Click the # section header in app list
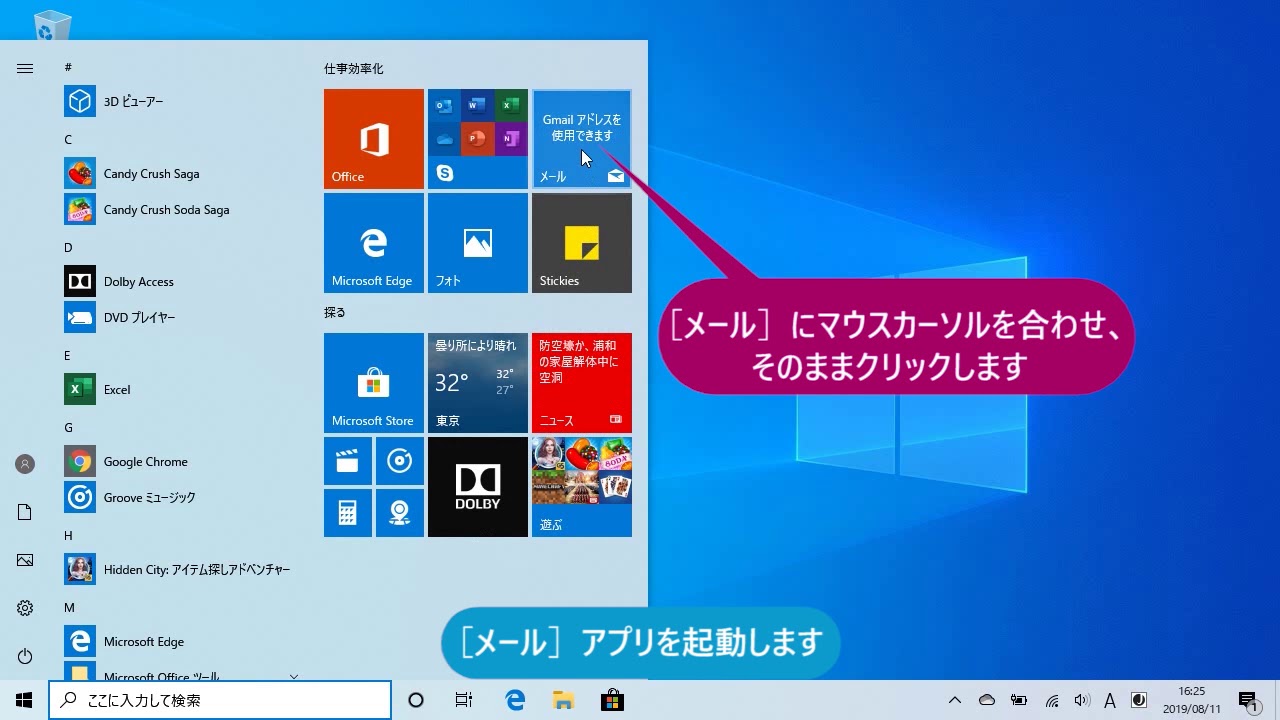The image size is (1280, 720). (68, 68)
